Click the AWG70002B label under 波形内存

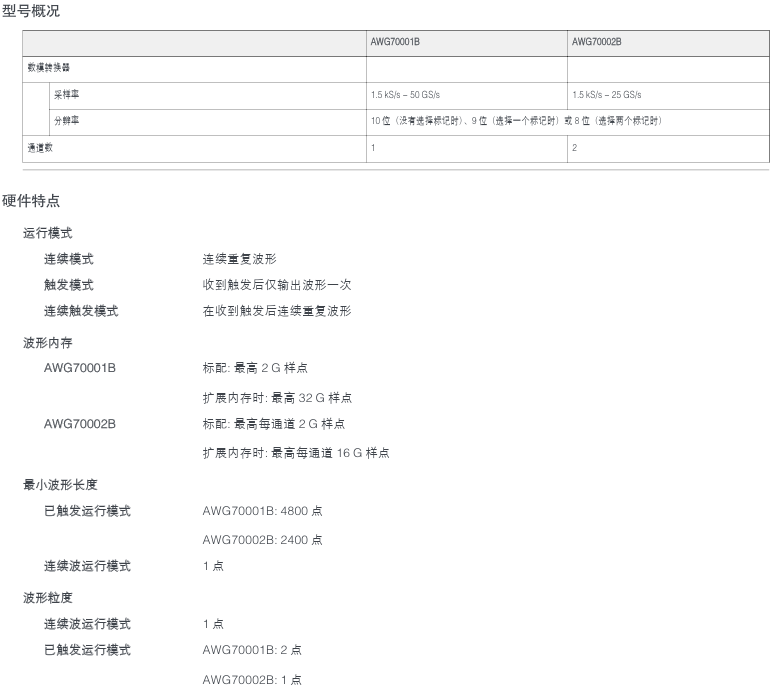pos(80,424)
